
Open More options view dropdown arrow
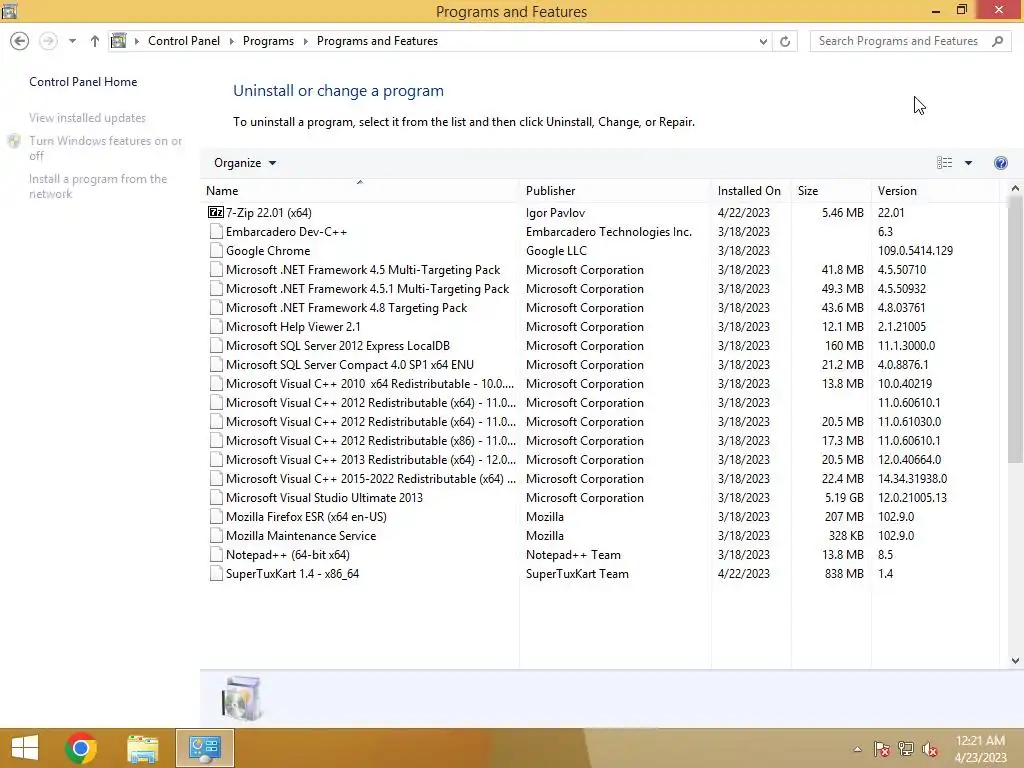point(968,163)
